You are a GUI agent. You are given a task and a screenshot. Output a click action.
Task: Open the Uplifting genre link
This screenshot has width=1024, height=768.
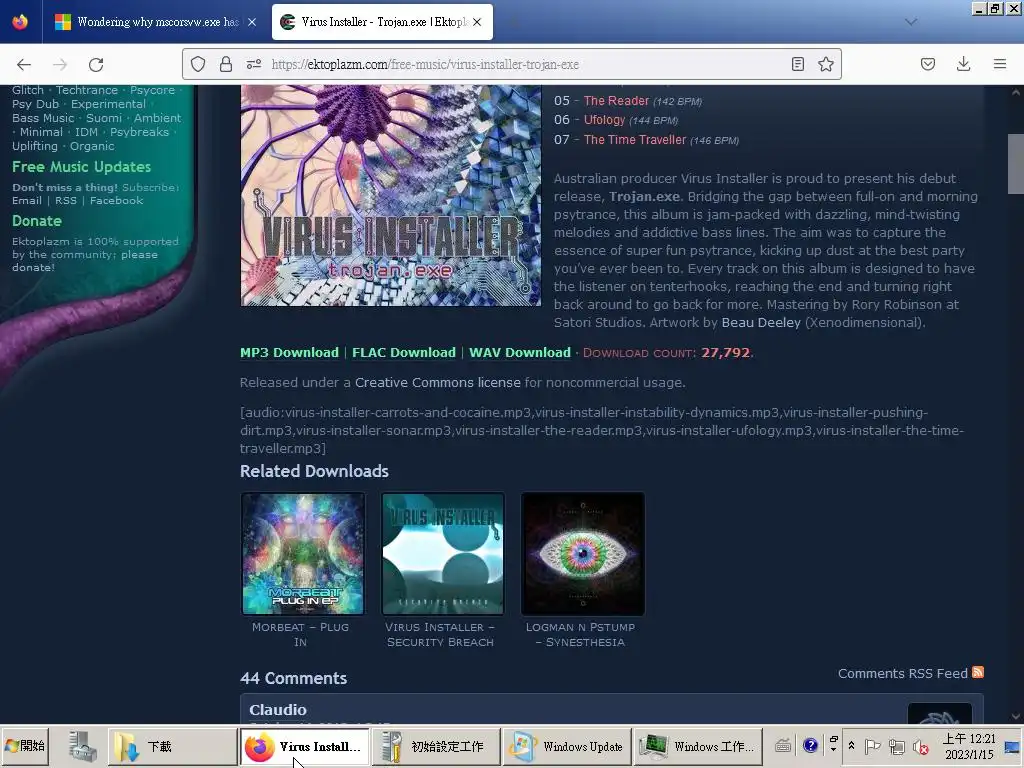[35, 146]
